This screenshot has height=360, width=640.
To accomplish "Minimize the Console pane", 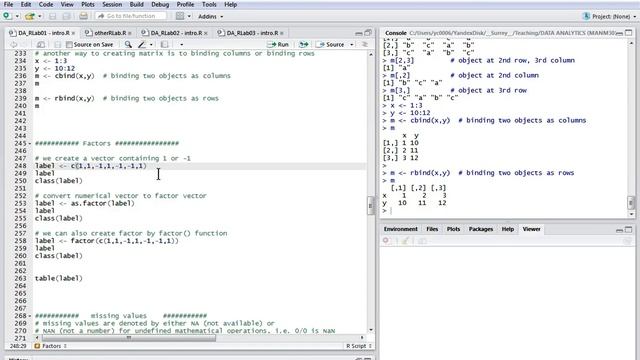I will click(619, 33).
